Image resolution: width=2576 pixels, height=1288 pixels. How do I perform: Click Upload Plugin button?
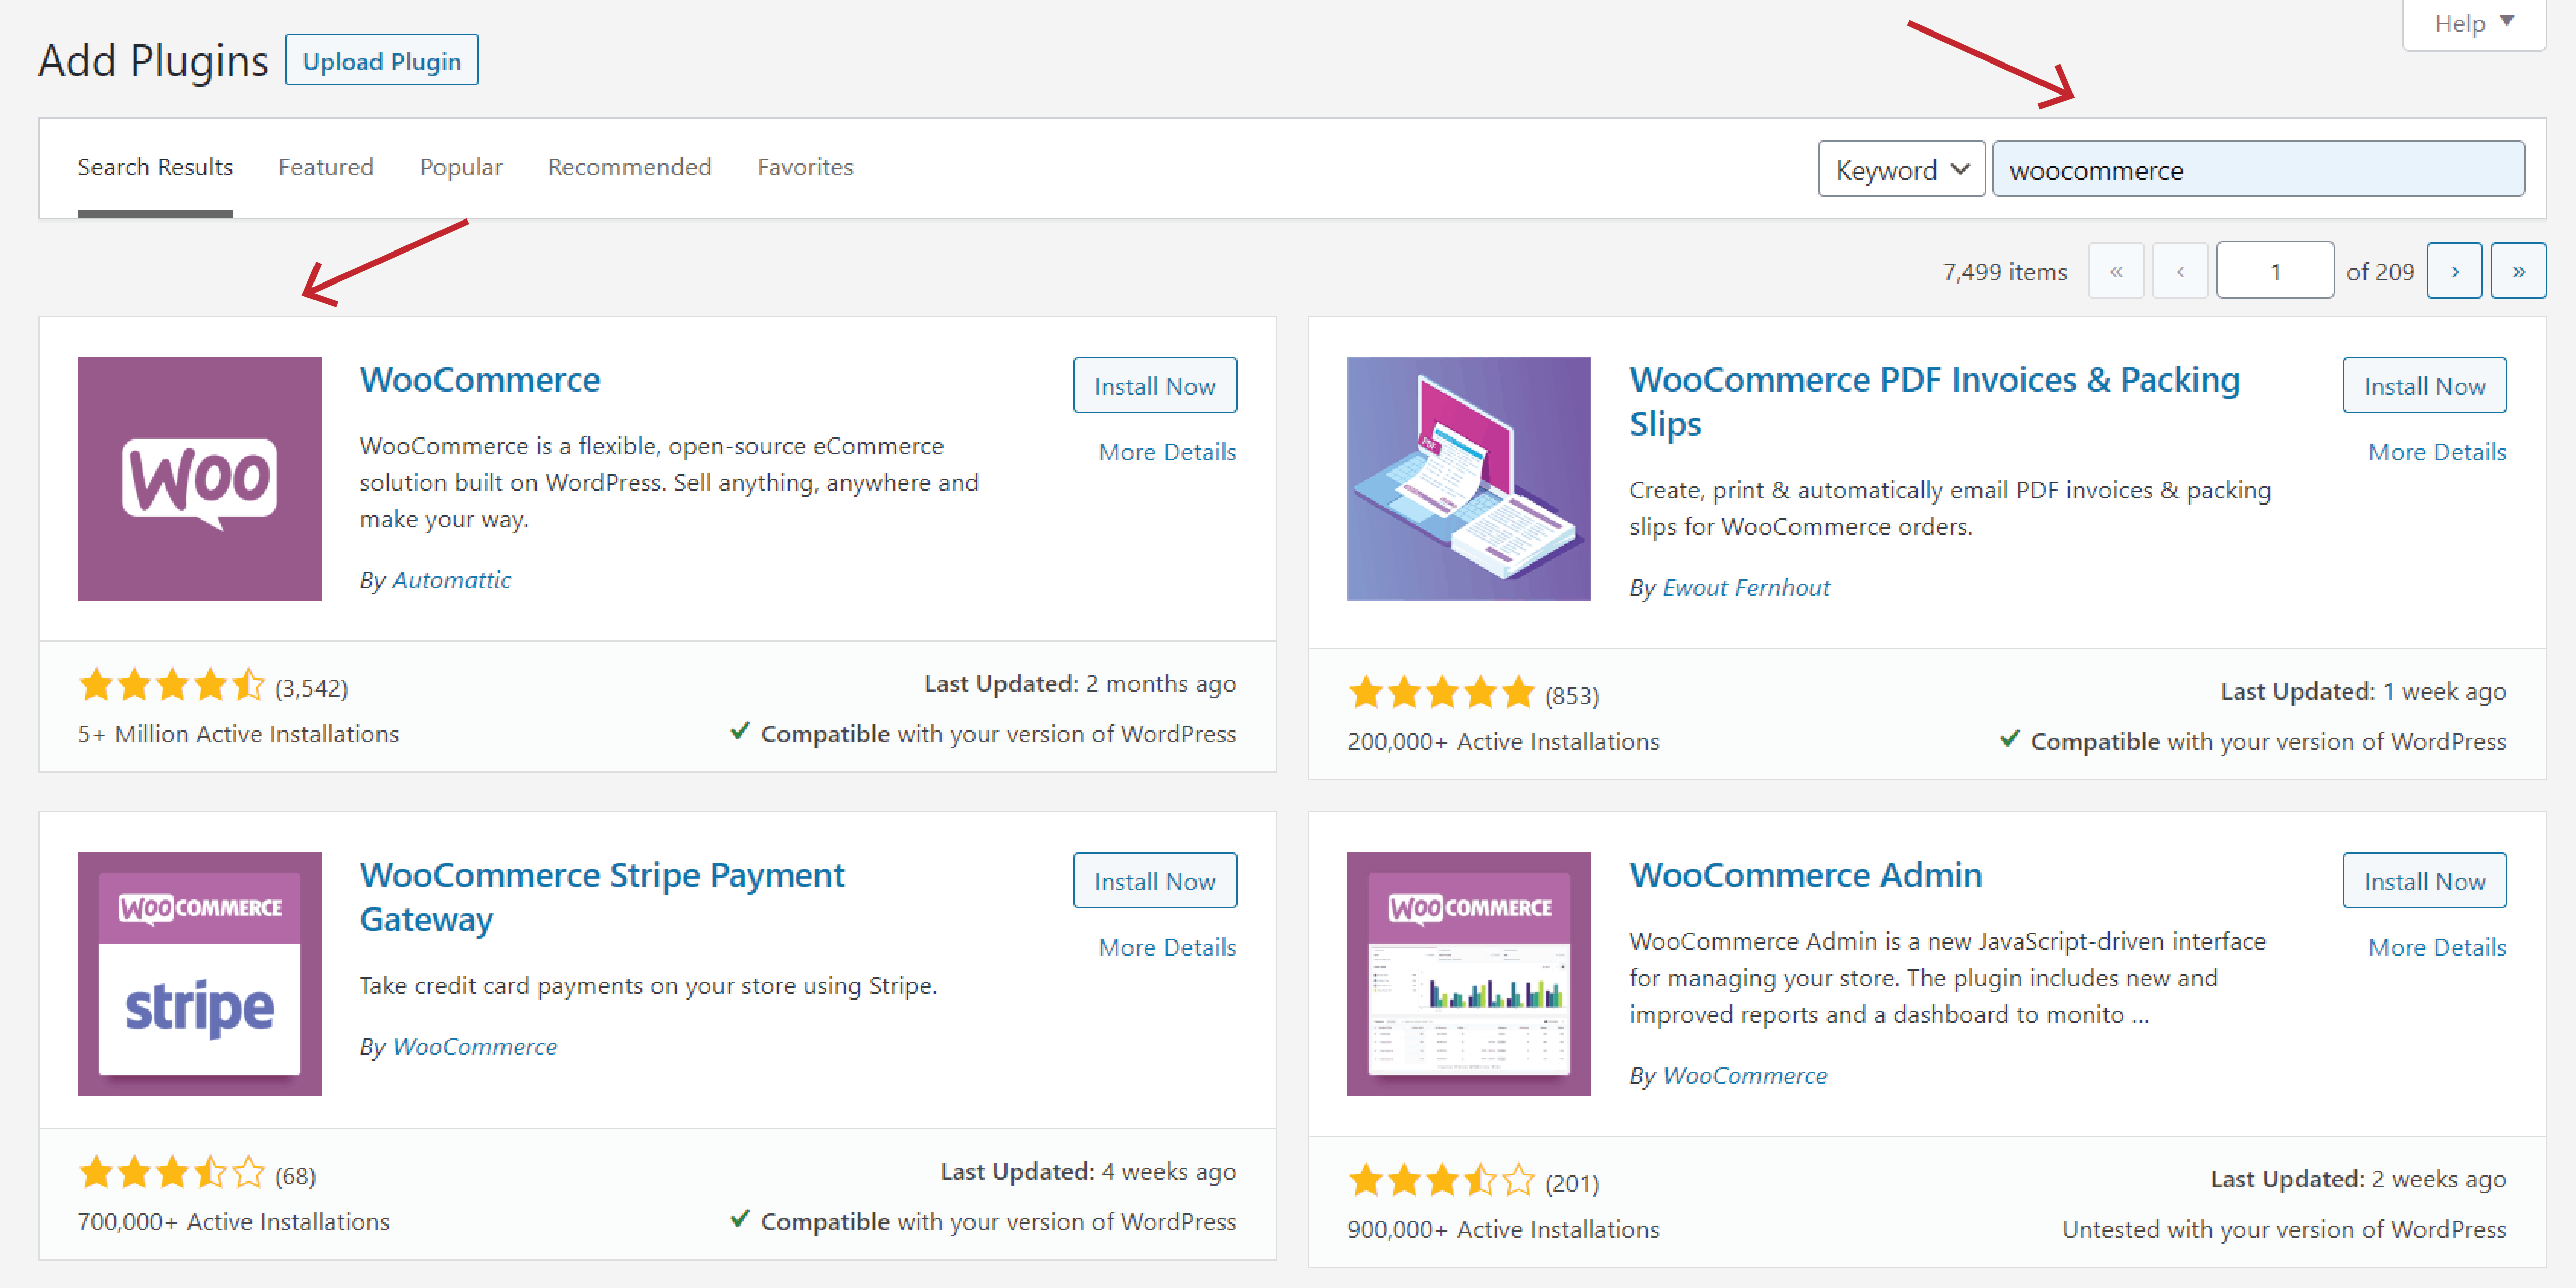[381, 61]
